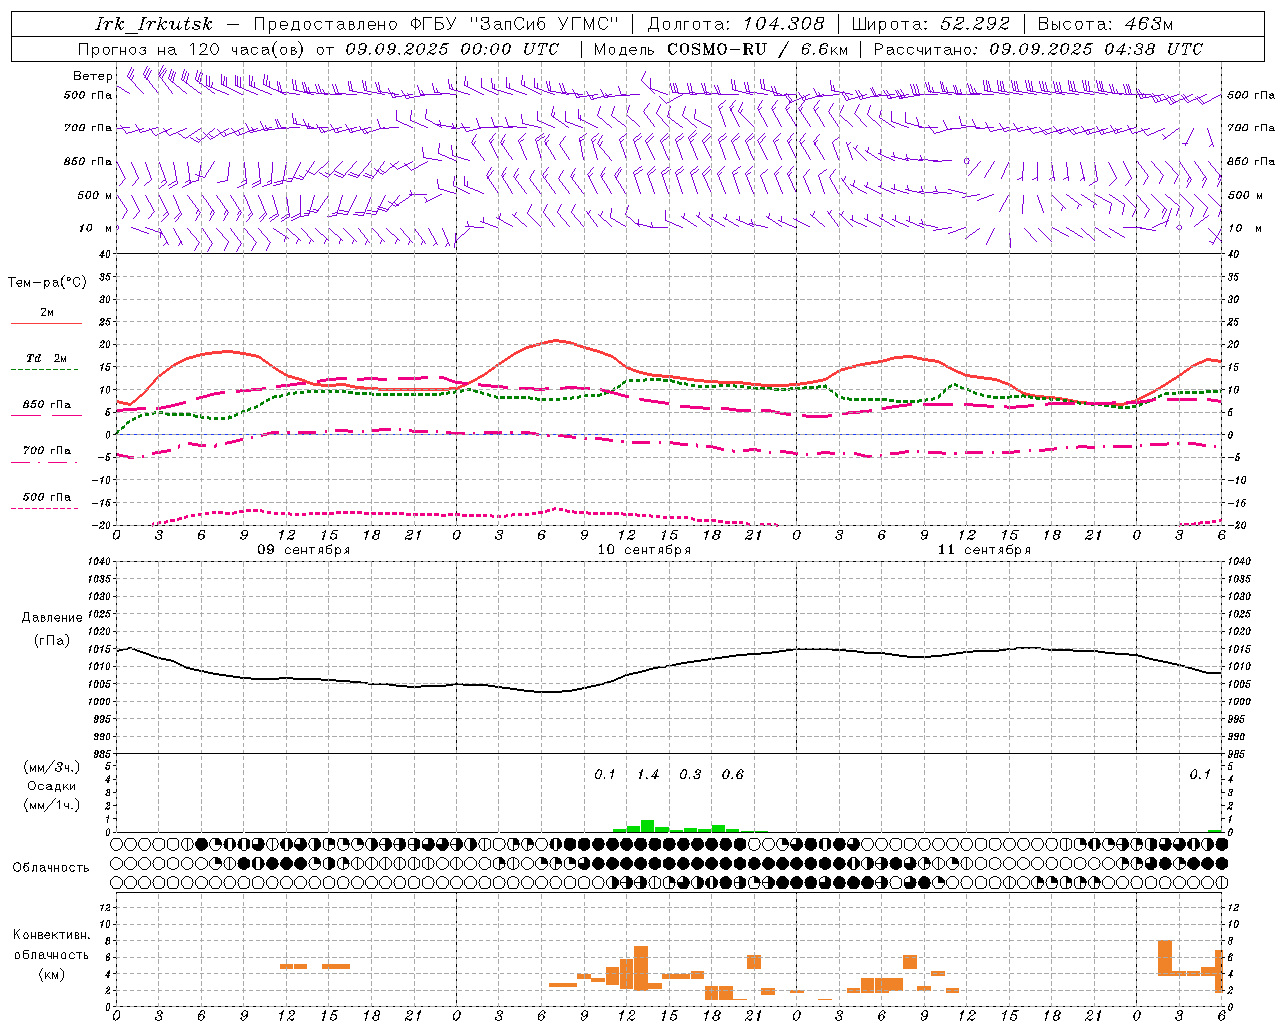1280x1024 pixels.
Task: Click the "09 сентября" date label
Action: click(304, 550)
